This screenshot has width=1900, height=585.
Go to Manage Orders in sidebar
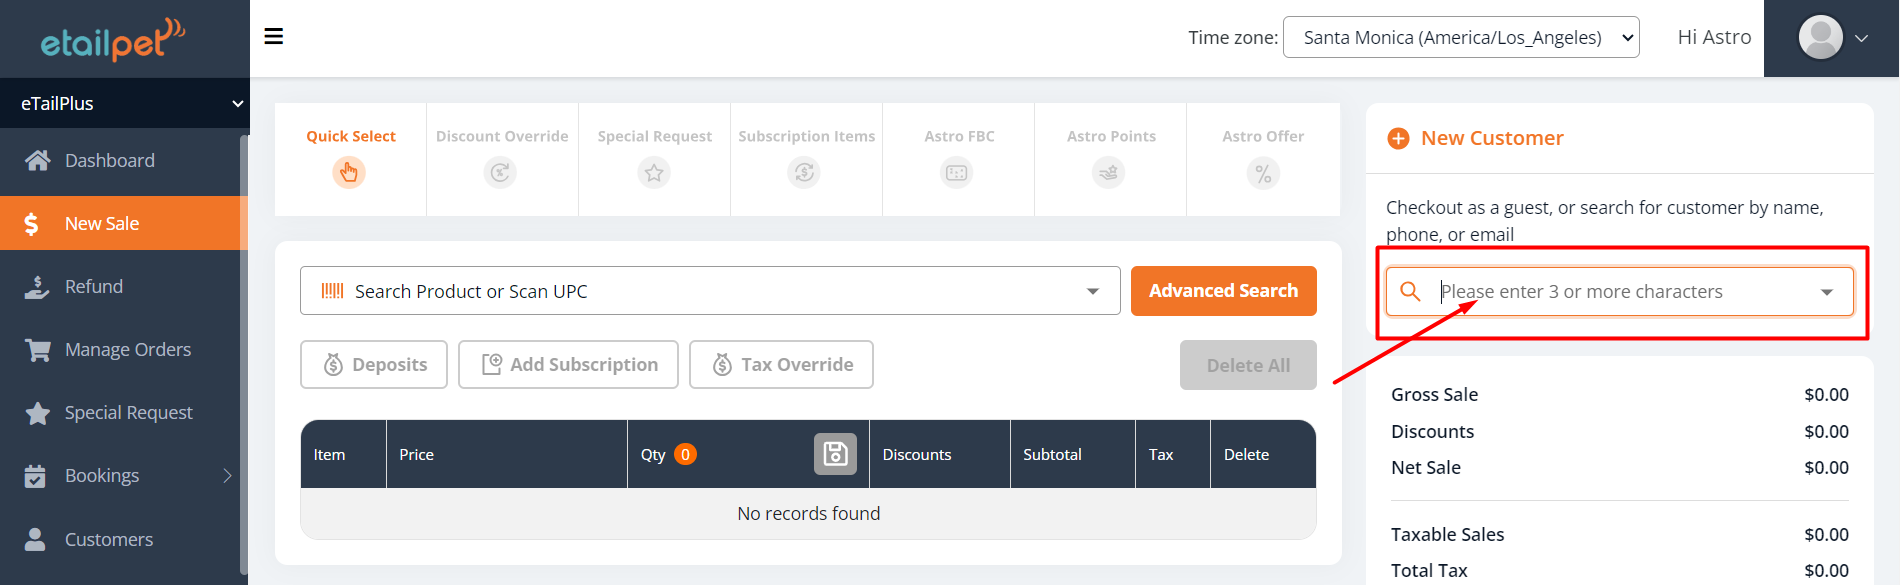click(x=127, y=350)
